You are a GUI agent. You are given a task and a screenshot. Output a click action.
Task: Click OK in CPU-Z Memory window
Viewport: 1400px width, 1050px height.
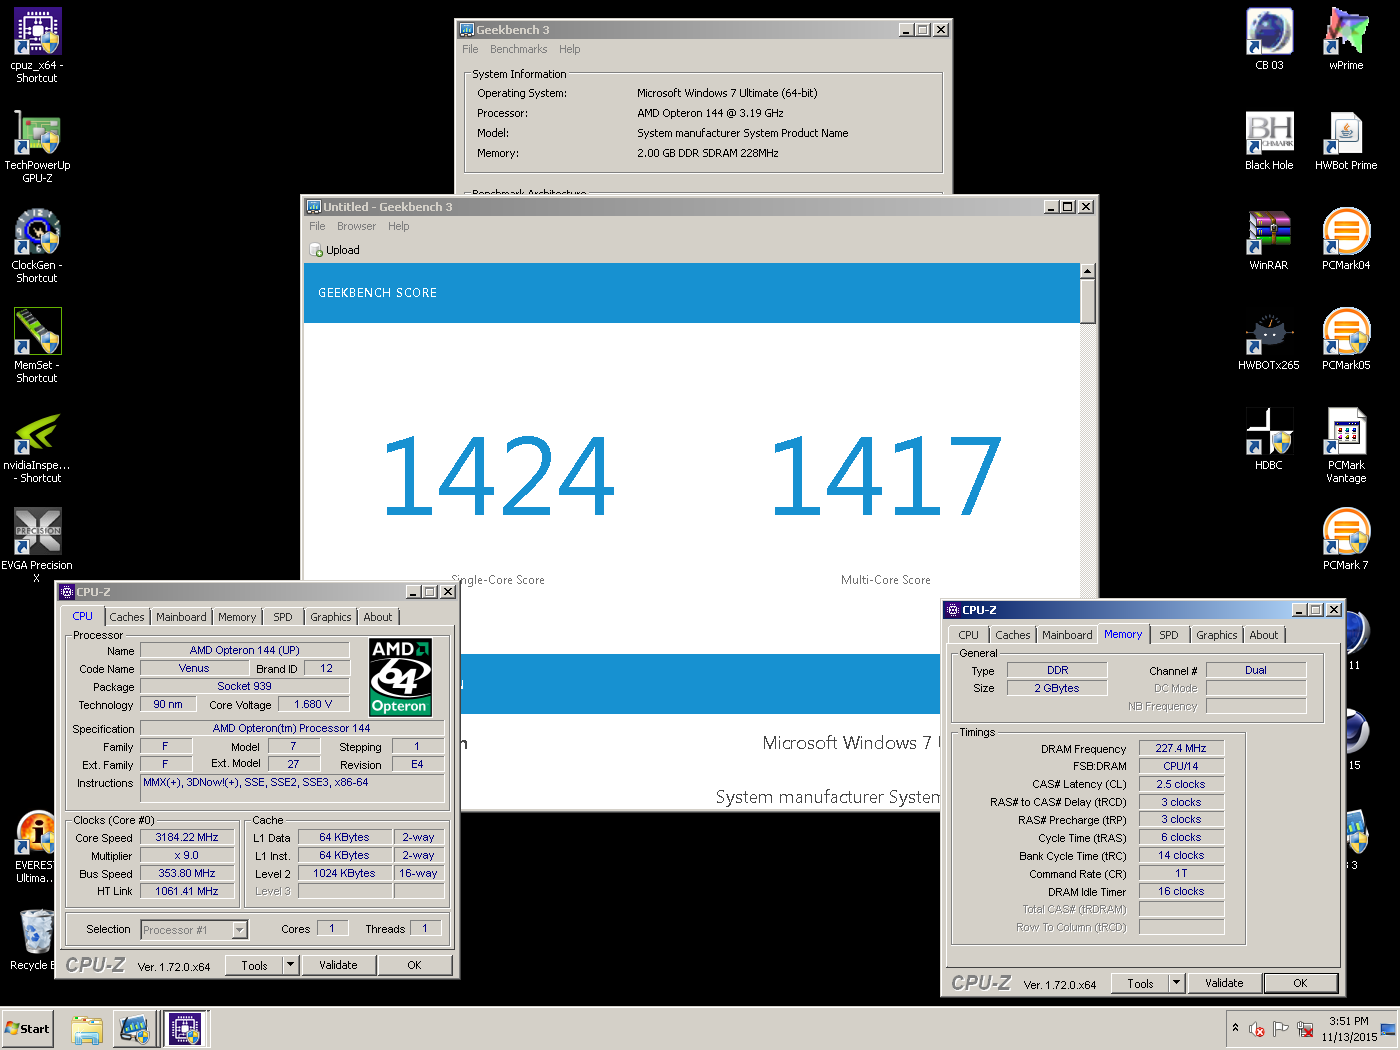pos(1300,983)
